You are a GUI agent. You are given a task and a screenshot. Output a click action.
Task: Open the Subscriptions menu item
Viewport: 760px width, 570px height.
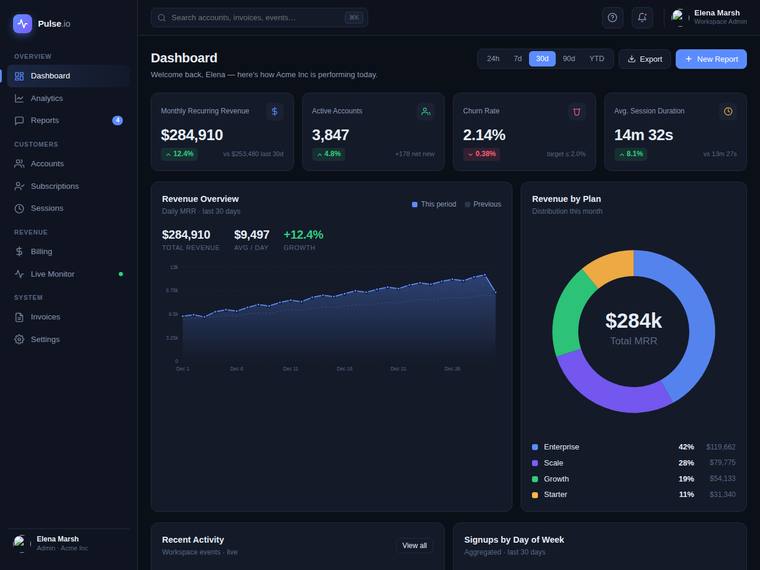(x=69, y=186)
